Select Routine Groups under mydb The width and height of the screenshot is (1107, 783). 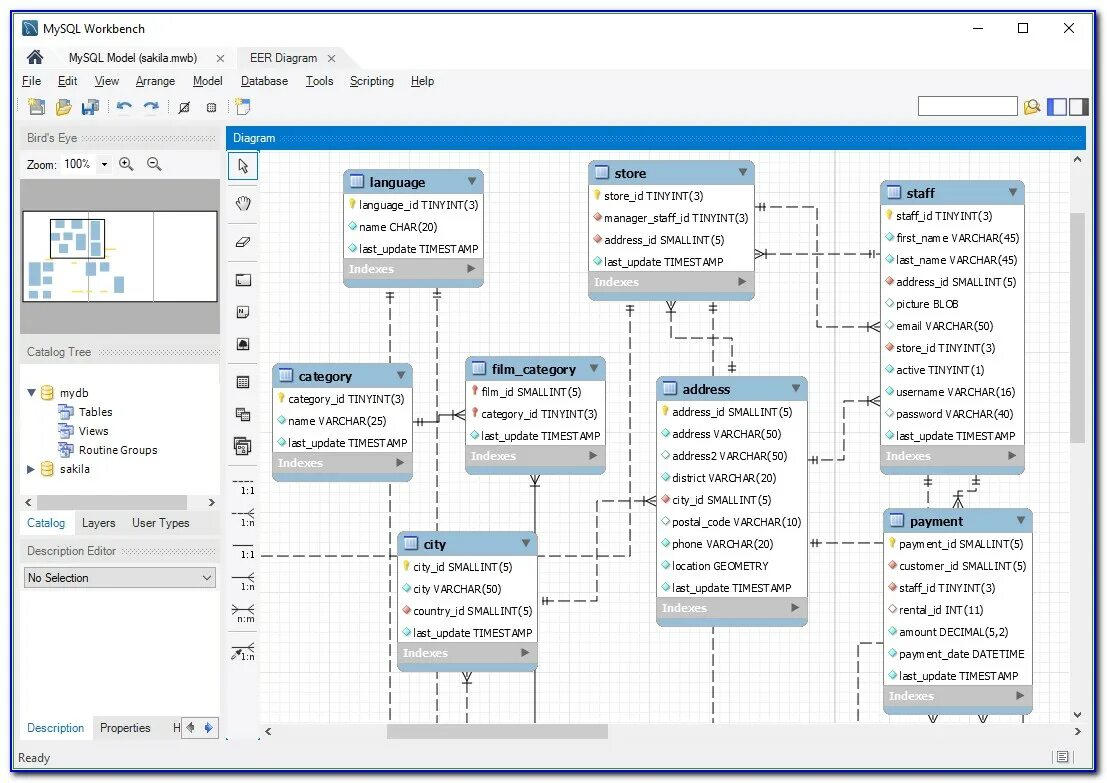pyautogui.click(x=117, y=450)
